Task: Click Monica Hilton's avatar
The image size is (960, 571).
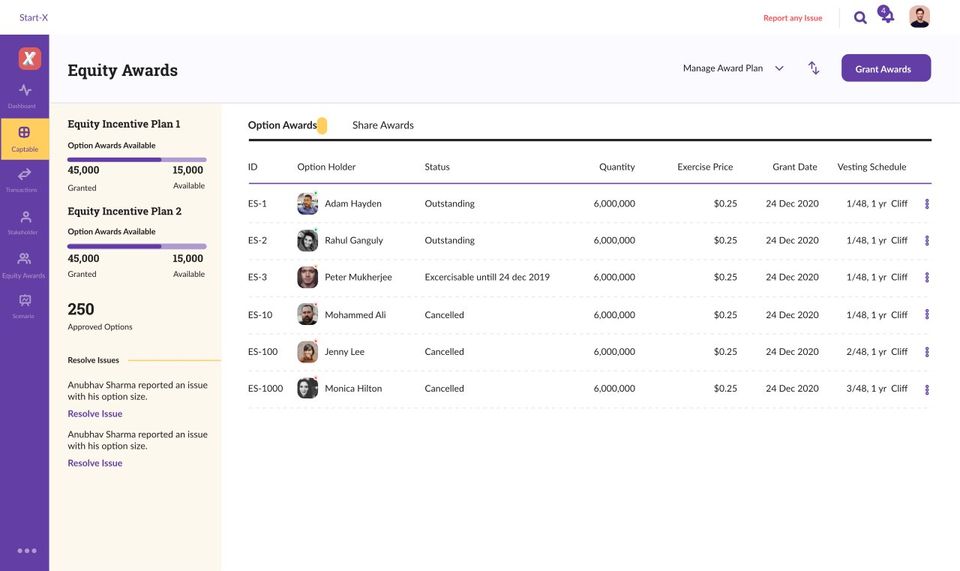Action: click(307, 389)
